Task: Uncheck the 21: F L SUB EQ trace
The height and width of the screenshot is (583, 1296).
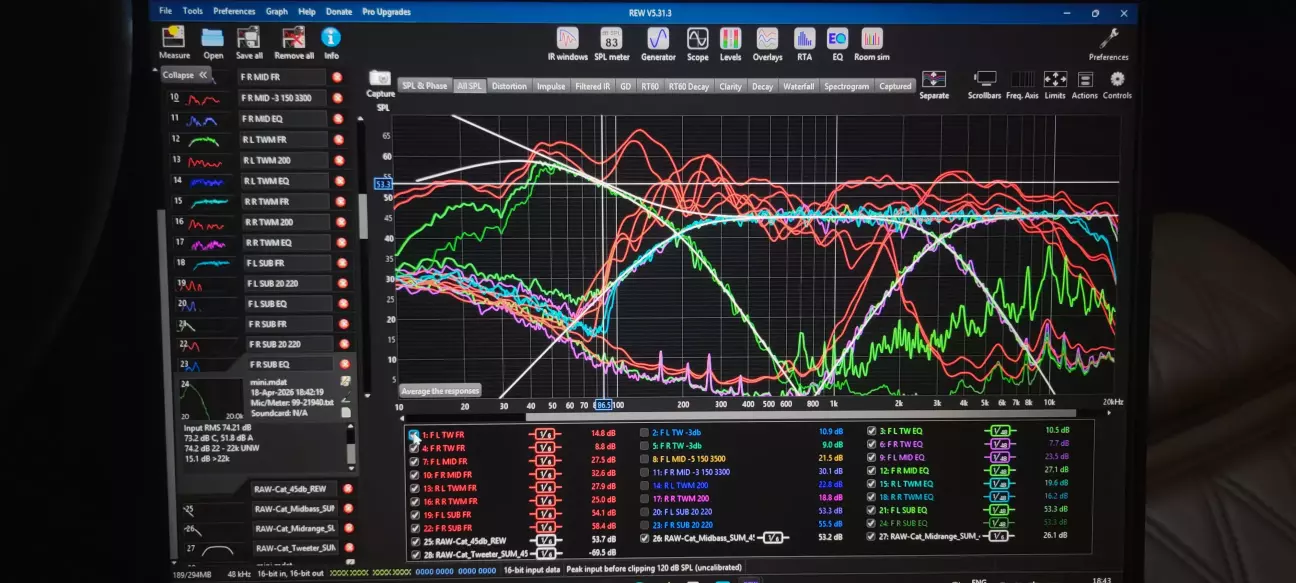Action: coord(872,509)
